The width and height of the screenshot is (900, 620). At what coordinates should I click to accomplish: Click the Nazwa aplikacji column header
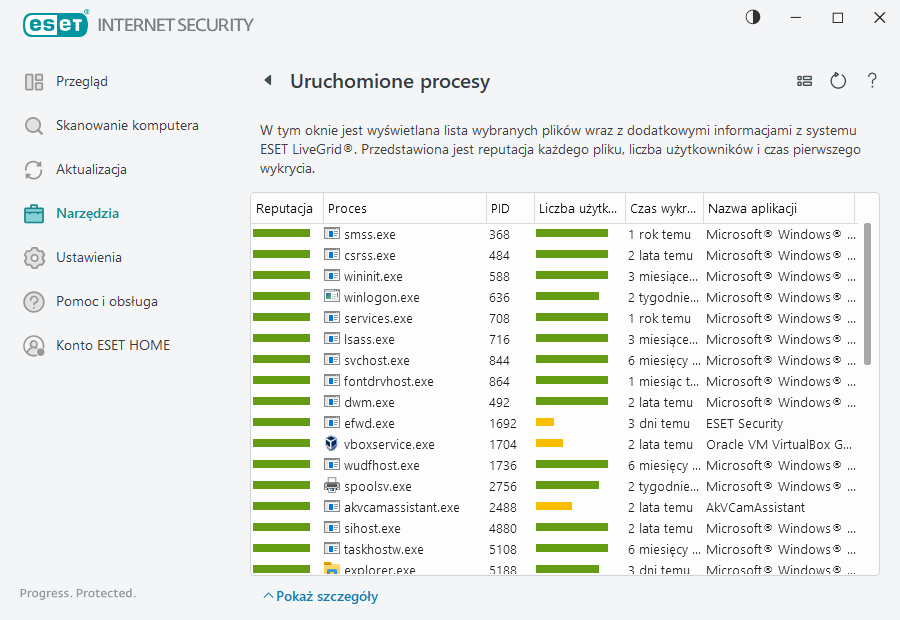tap(752, 209)
